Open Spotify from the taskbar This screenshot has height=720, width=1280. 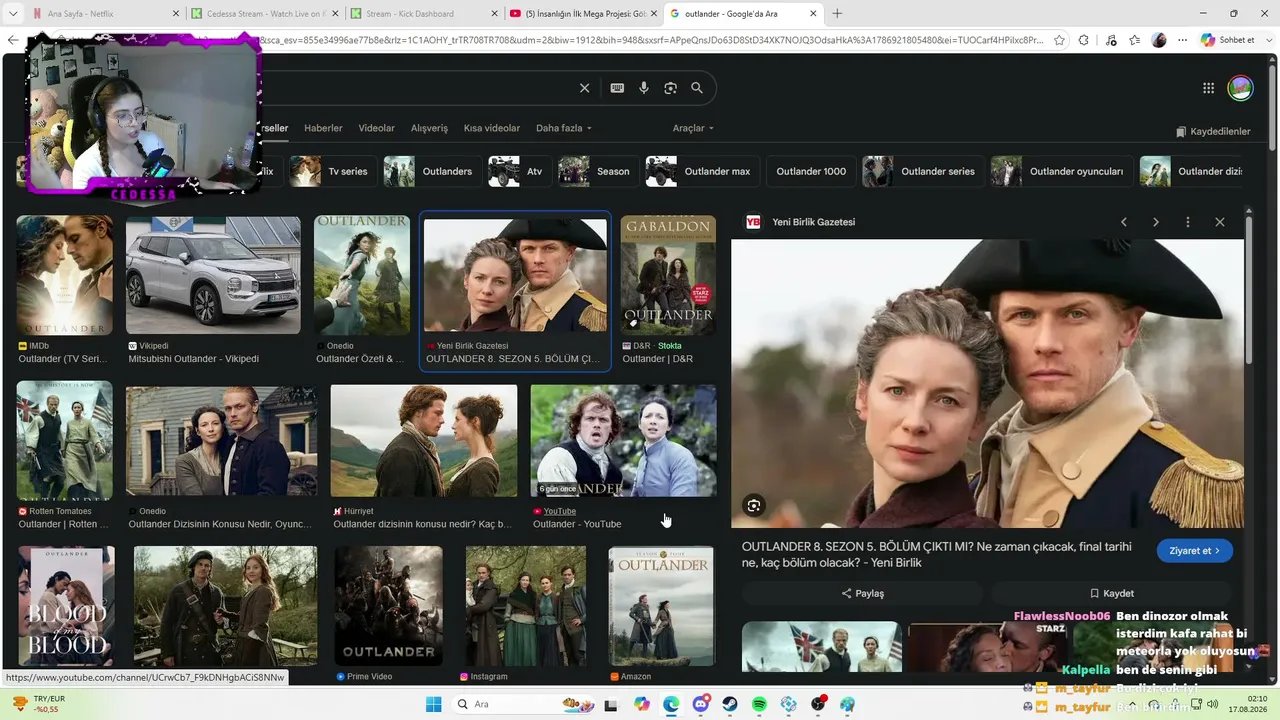coord(759,704)
